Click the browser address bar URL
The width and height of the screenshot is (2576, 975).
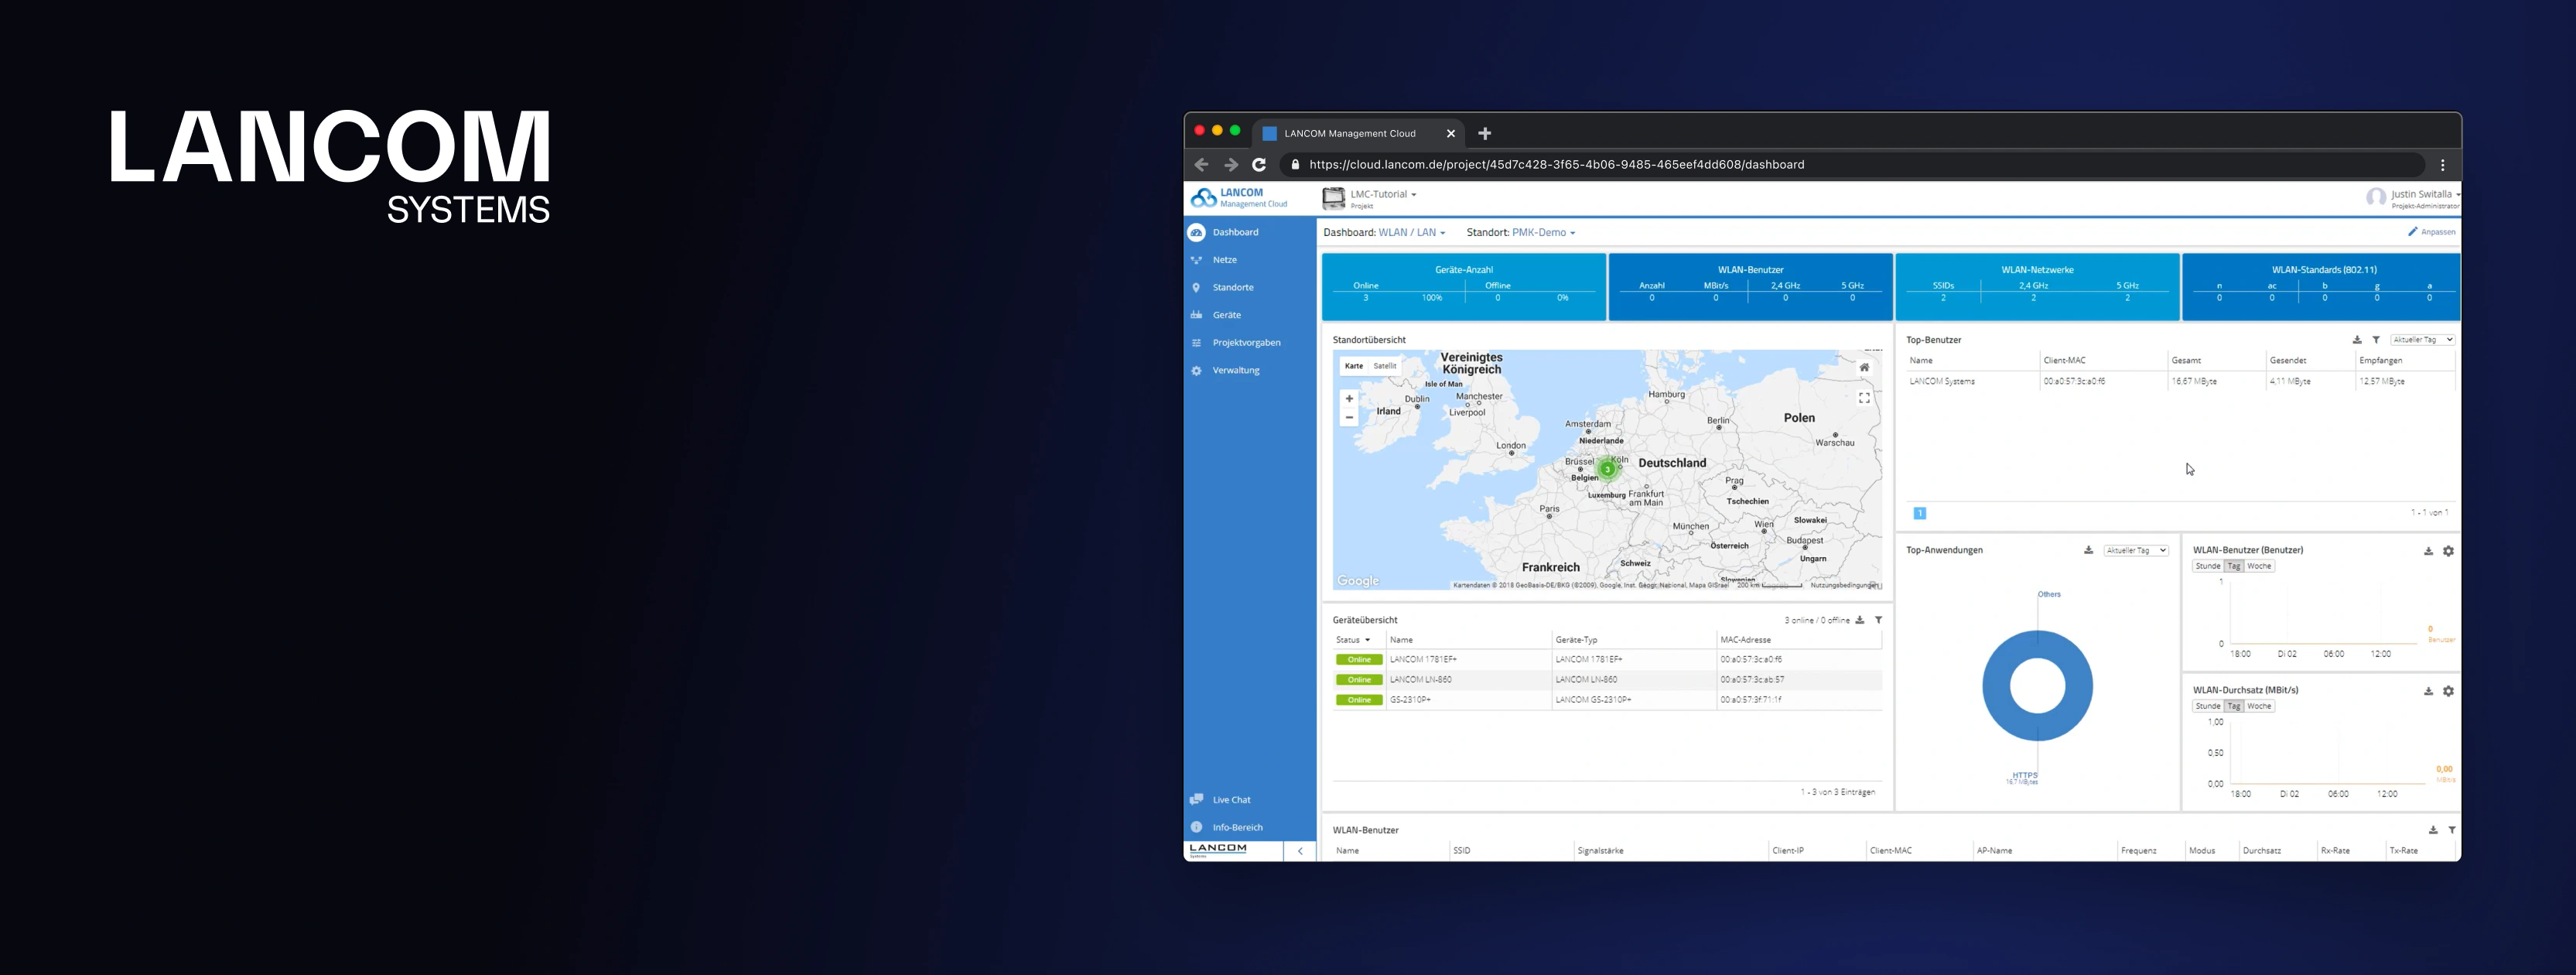(x=1557, y=165)
